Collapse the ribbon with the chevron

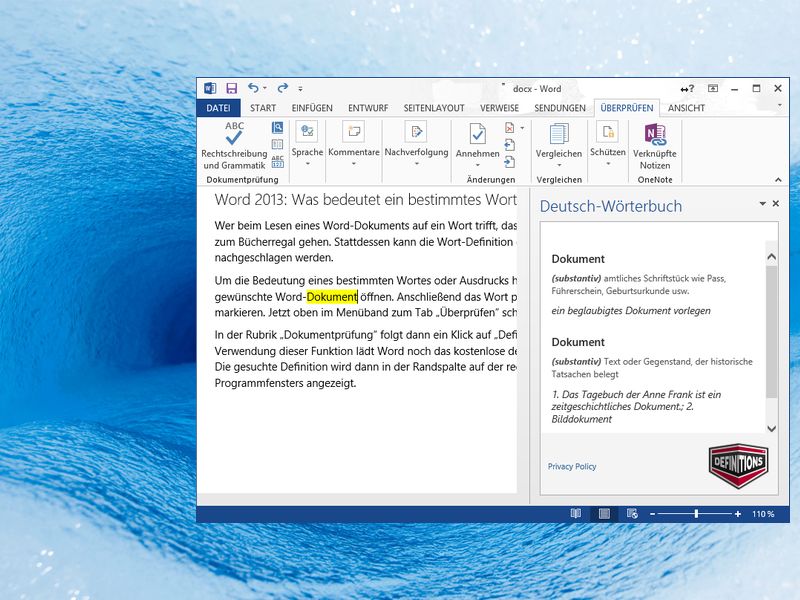click(778, 180)
